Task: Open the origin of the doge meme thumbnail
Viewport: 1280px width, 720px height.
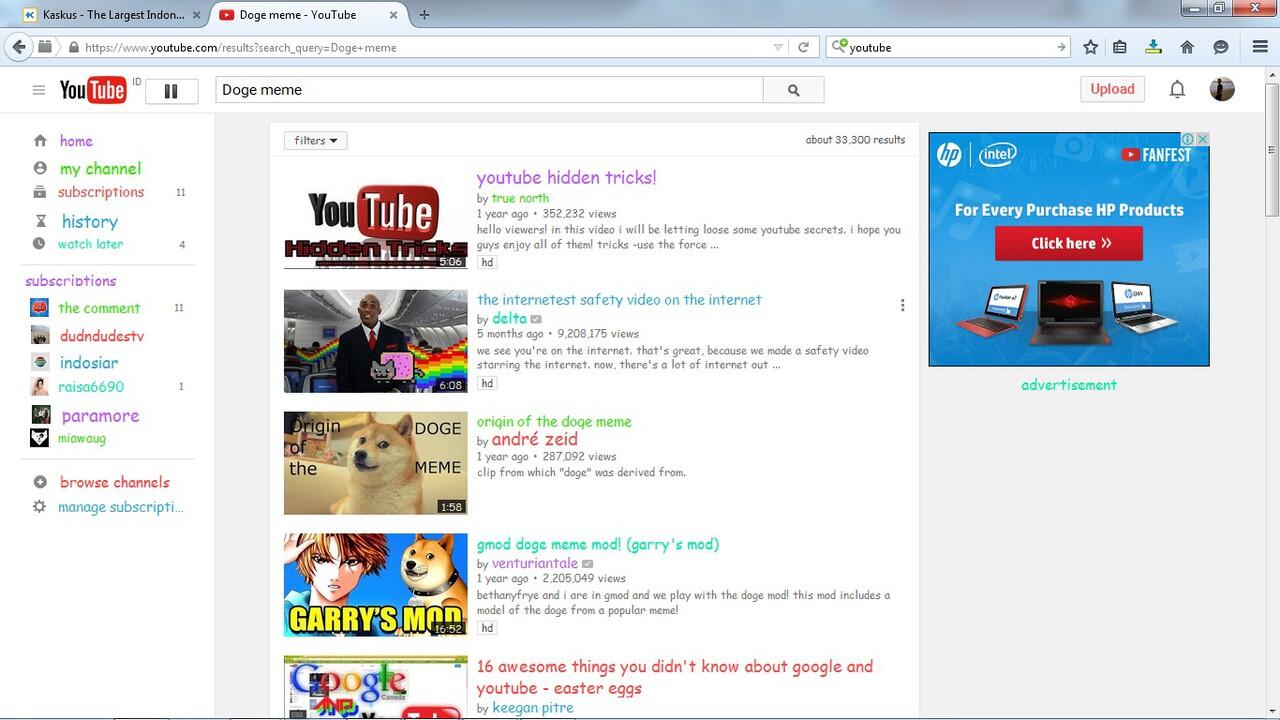Action: click(x=375, y=463)
